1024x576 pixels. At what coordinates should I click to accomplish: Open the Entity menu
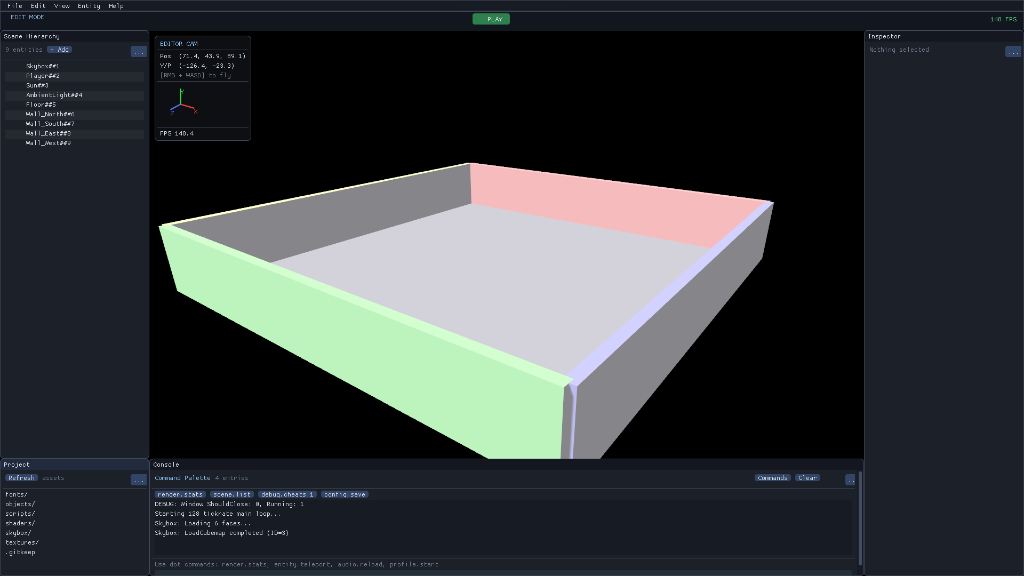click(89, 6)
